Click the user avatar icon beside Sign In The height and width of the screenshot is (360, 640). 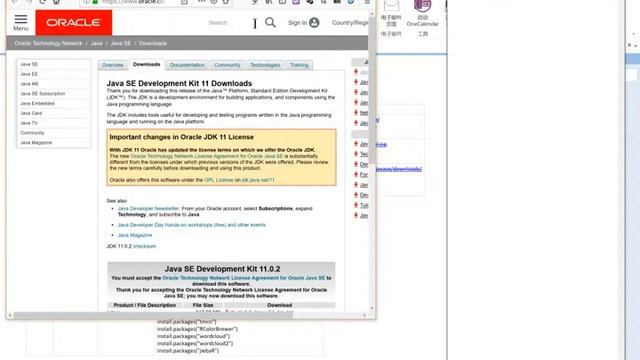314,22
